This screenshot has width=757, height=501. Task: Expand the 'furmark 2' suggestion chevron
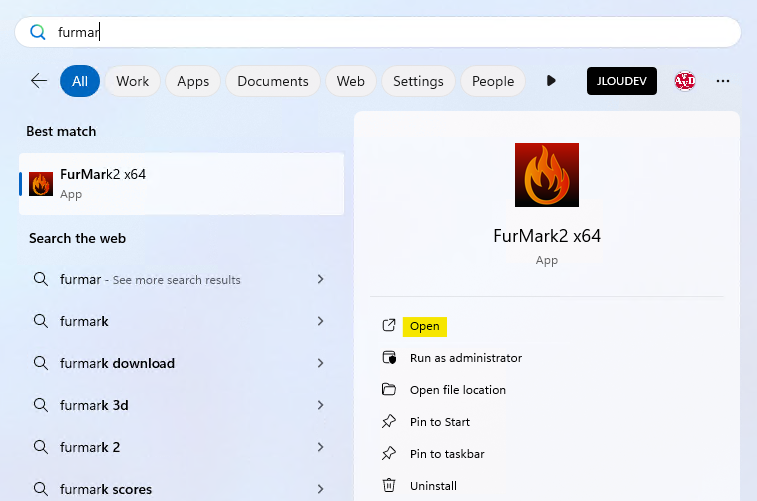[321, 447]
